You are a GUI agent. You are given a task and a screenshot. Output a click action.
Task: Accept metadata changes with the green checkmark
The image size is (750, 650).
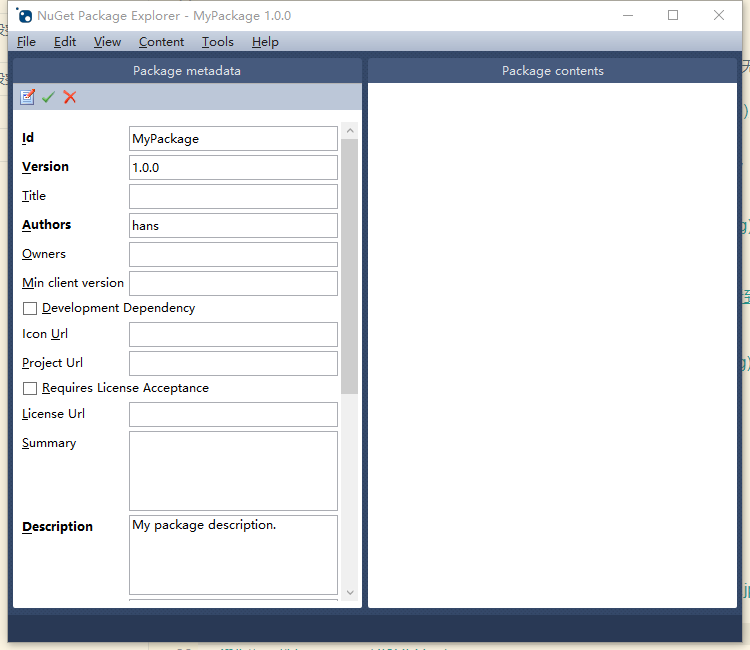pos(48,97)
